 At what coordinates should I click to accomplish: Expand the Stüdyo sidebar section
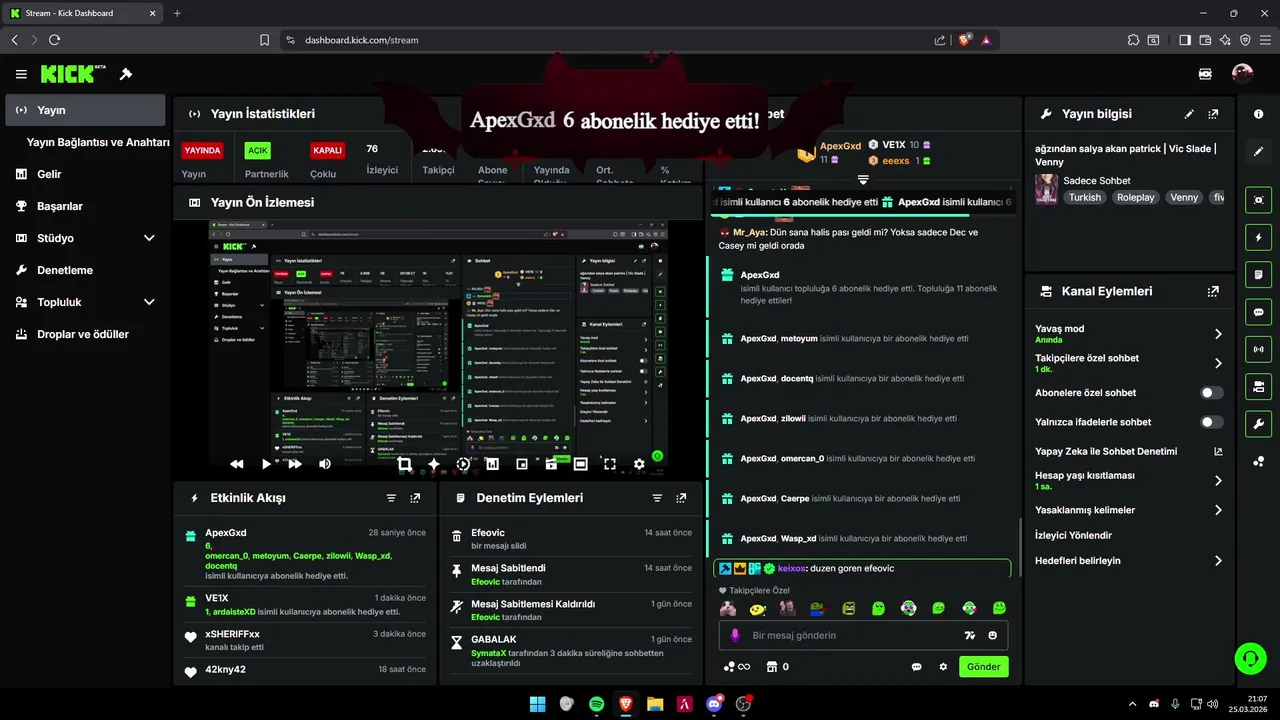[x=149, y=238]
